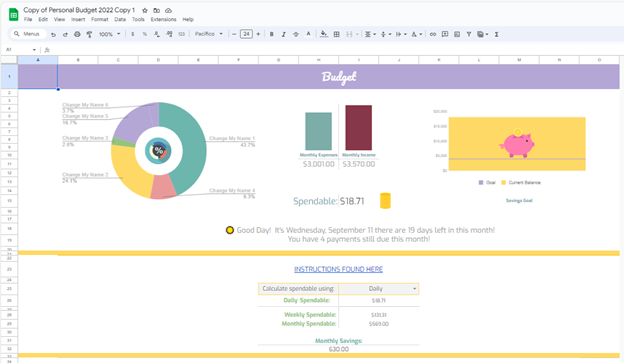Click the Goal legend swatch in savings chart
The image size is (624, 363).
481,183
